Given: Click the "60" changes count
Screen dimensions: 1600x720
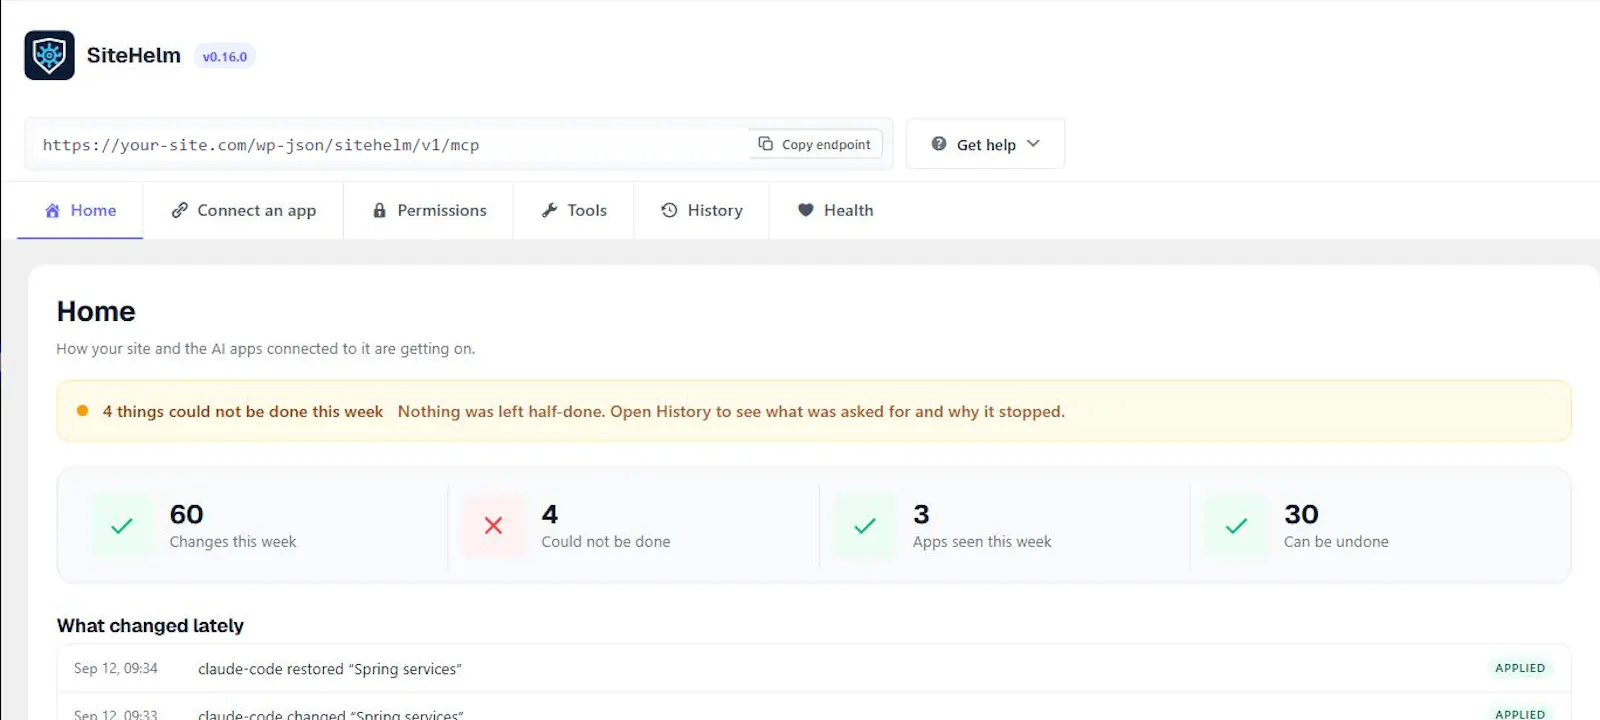Looking at the screenshot, I should [x=187, y=514].
